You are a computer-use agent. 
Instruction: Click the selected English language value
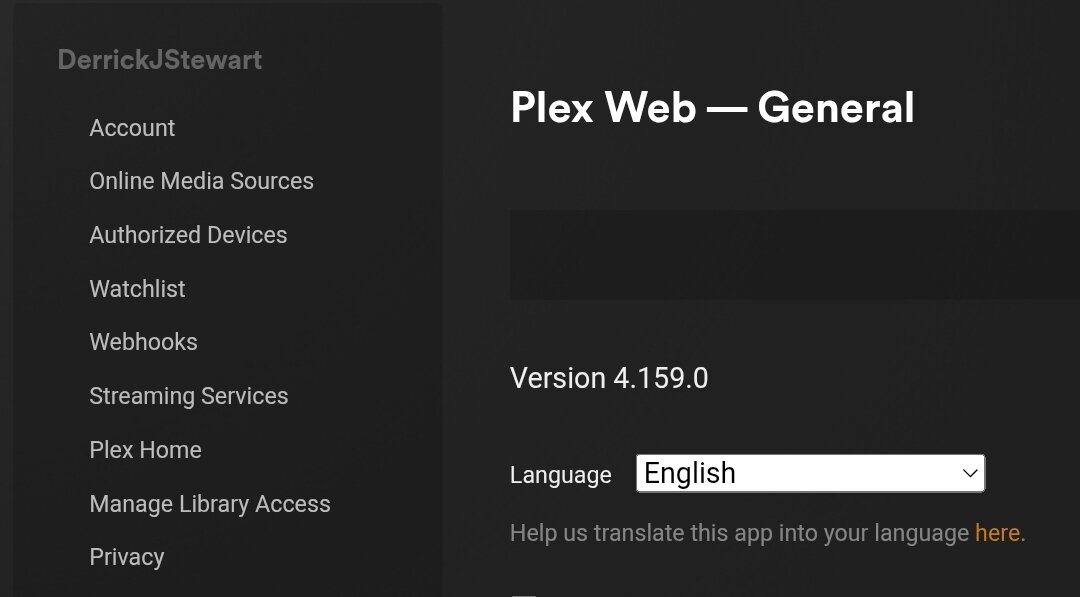(690, 473)
